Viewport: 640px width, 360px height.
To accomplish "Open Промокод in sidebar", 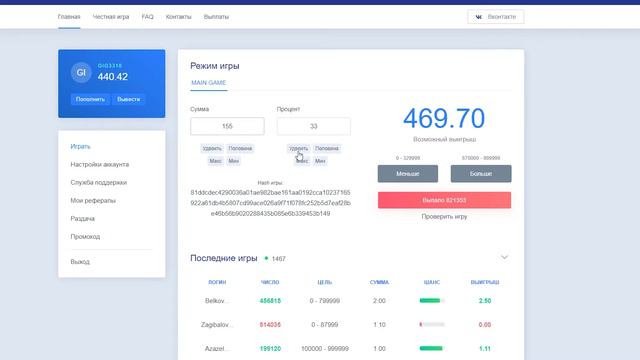I will pos(85,236).
